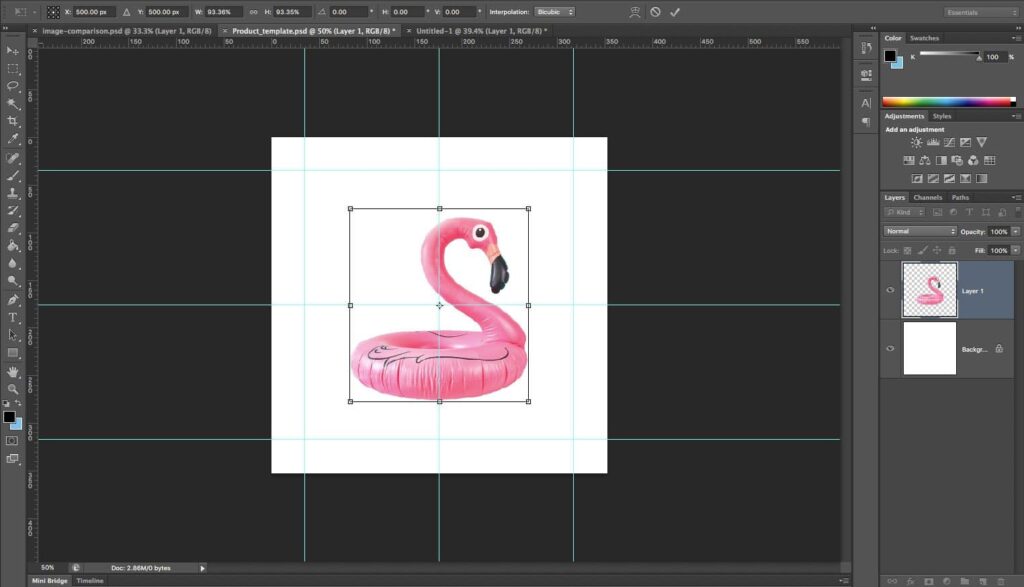Select the Type tool in the toolbar
This screenshot has width=1024, height=587.
coord(13,317)
